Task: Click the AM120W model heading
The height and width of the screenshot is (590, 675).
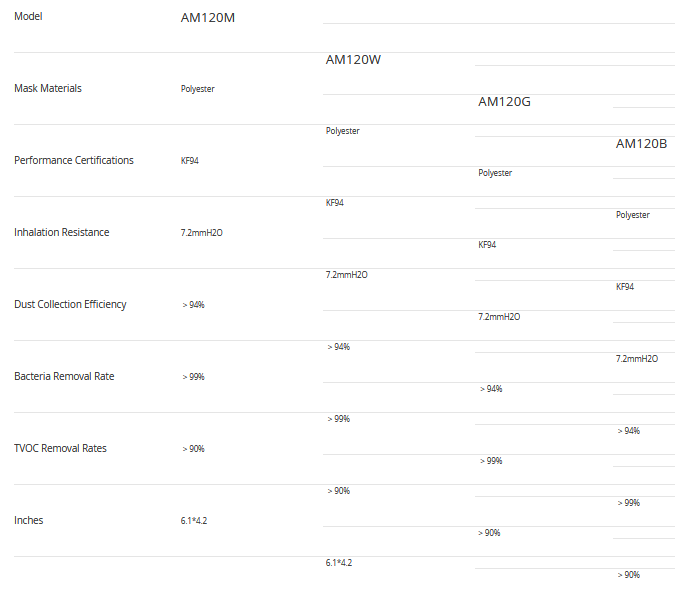Action: (353, 60)
